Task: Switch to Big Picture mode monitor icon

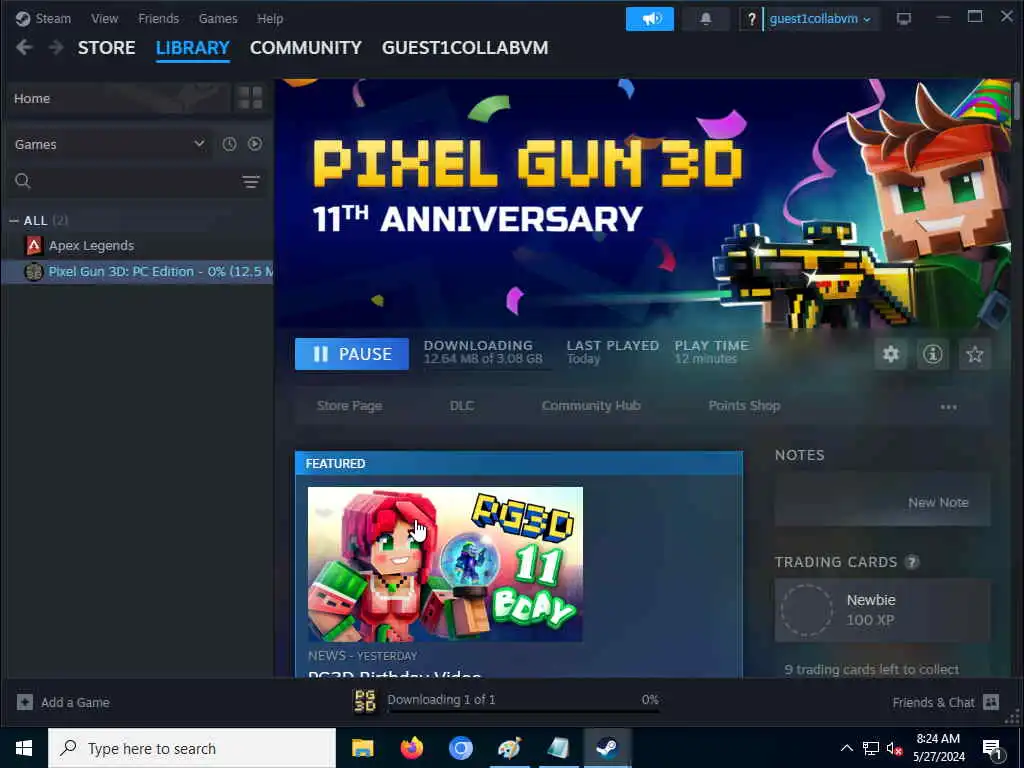Action: coord(904,19)
